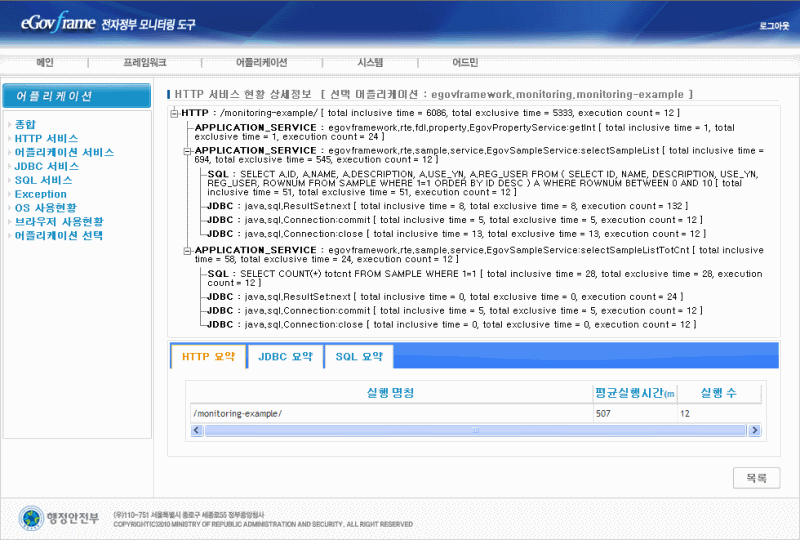The width and height of the screenshot is (800, 540).
Task: Switch to the JDBC 요약 tab
Action: (284, 356)
